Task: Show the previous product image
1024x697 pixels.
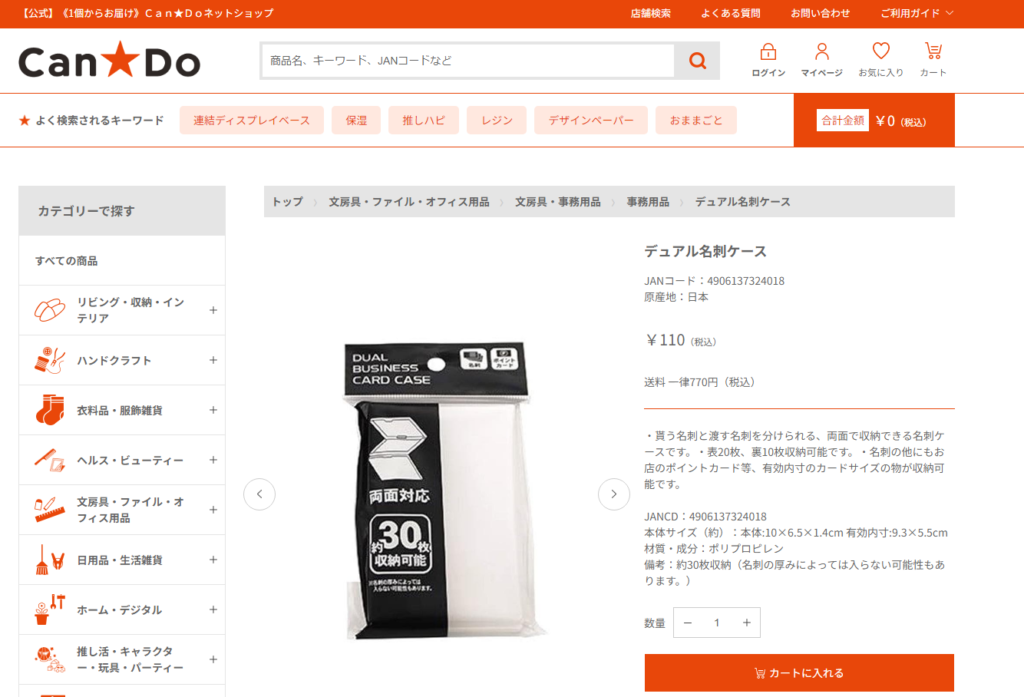Action: pos(259,494)
